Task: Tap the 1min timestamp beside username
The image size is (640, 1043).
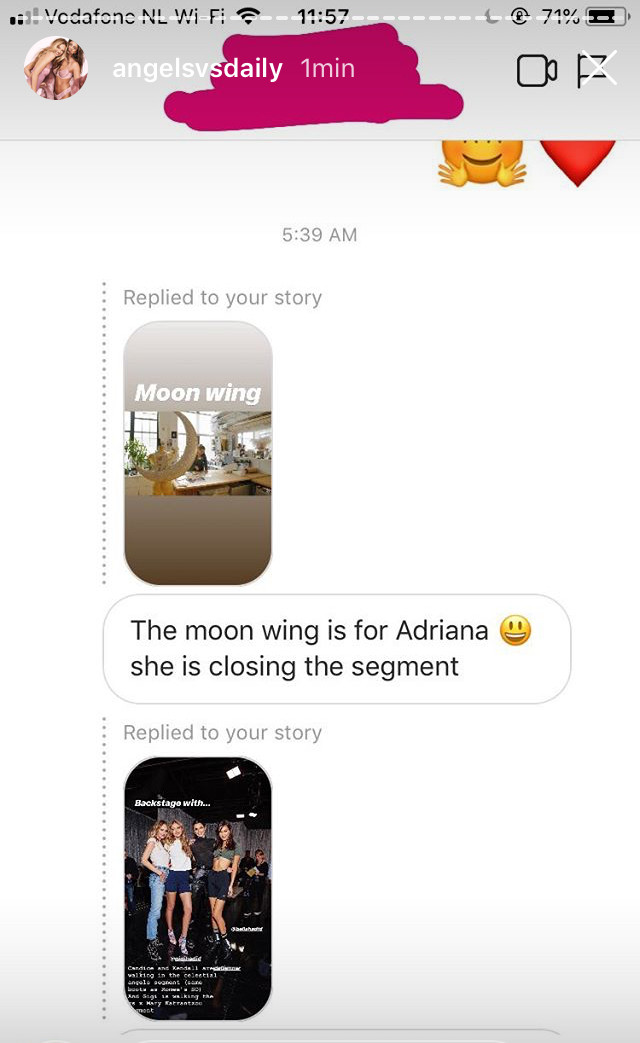Action: click(327, 69)
